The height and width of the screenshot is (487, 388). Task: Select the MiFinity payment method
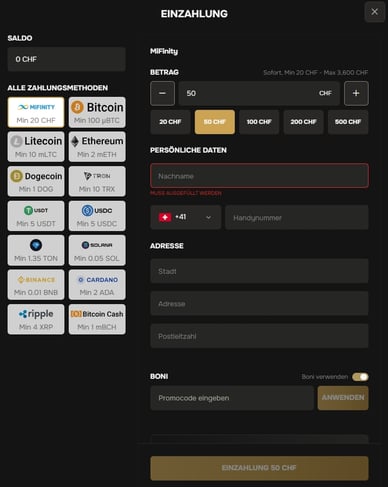click(x=36, y=112)
